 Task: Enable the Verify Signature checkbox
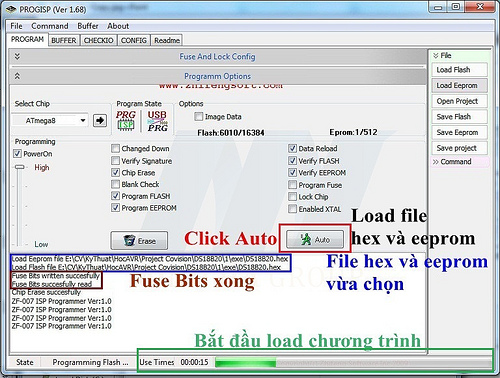click(x=115, y=161)
